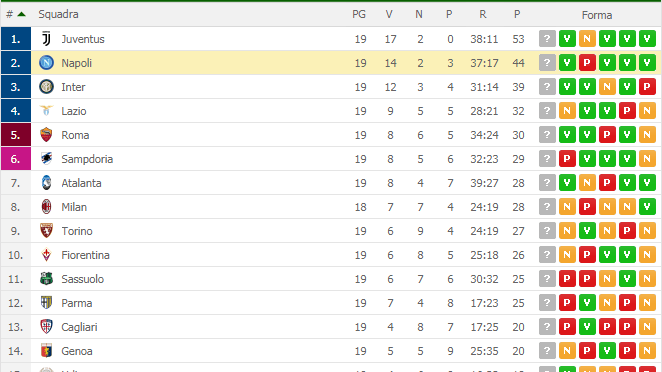
Task: Click Napoli's red P loss form badge
Action: [587, 63]
